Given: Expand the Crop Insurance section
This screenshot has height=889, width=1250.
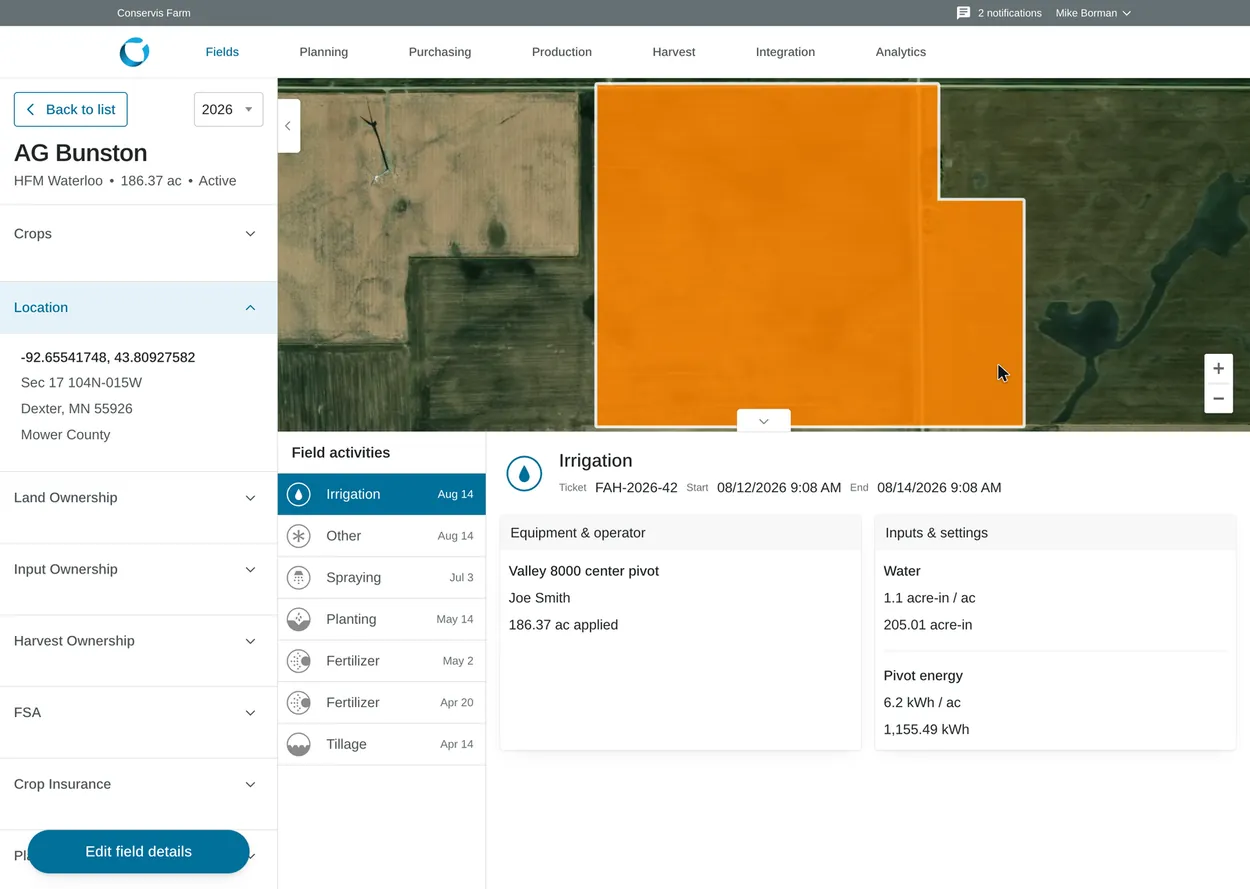Looking at the screenshot, I should pos(138,785).
